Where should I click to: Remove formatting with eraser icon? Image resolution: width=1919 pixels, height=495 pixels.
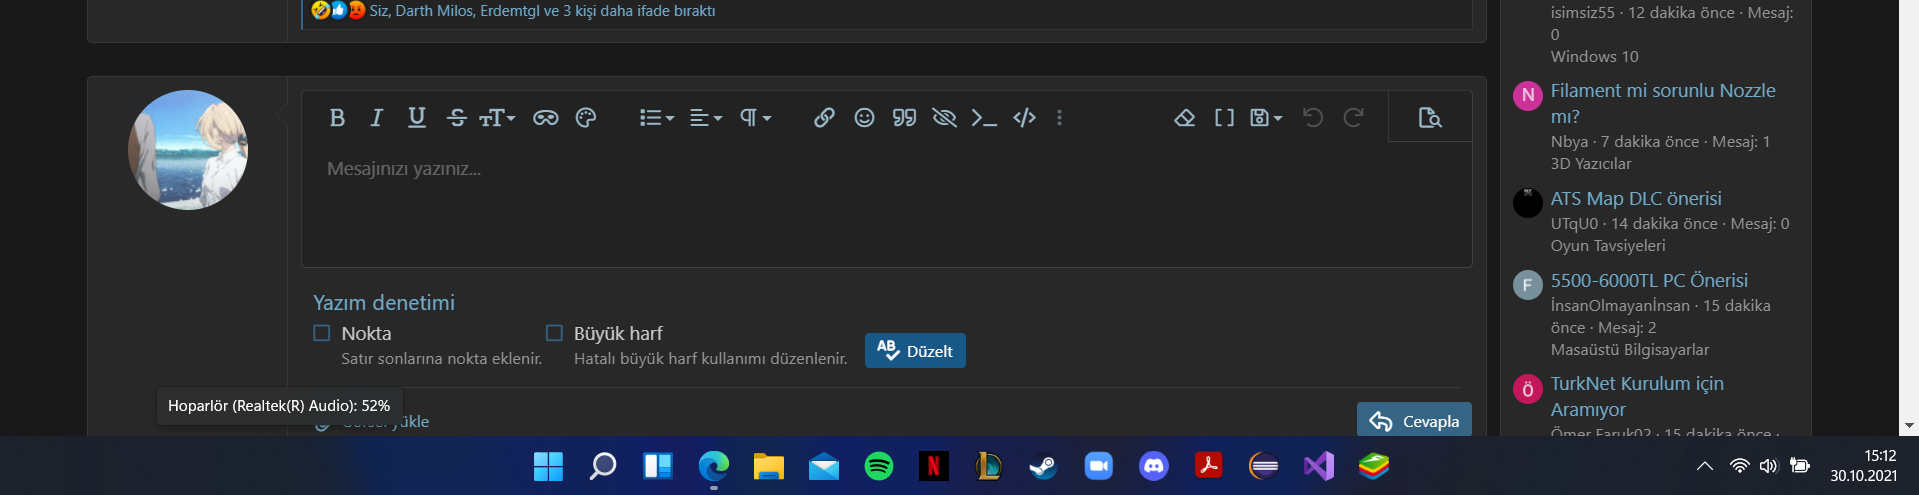pos(1185,118)
